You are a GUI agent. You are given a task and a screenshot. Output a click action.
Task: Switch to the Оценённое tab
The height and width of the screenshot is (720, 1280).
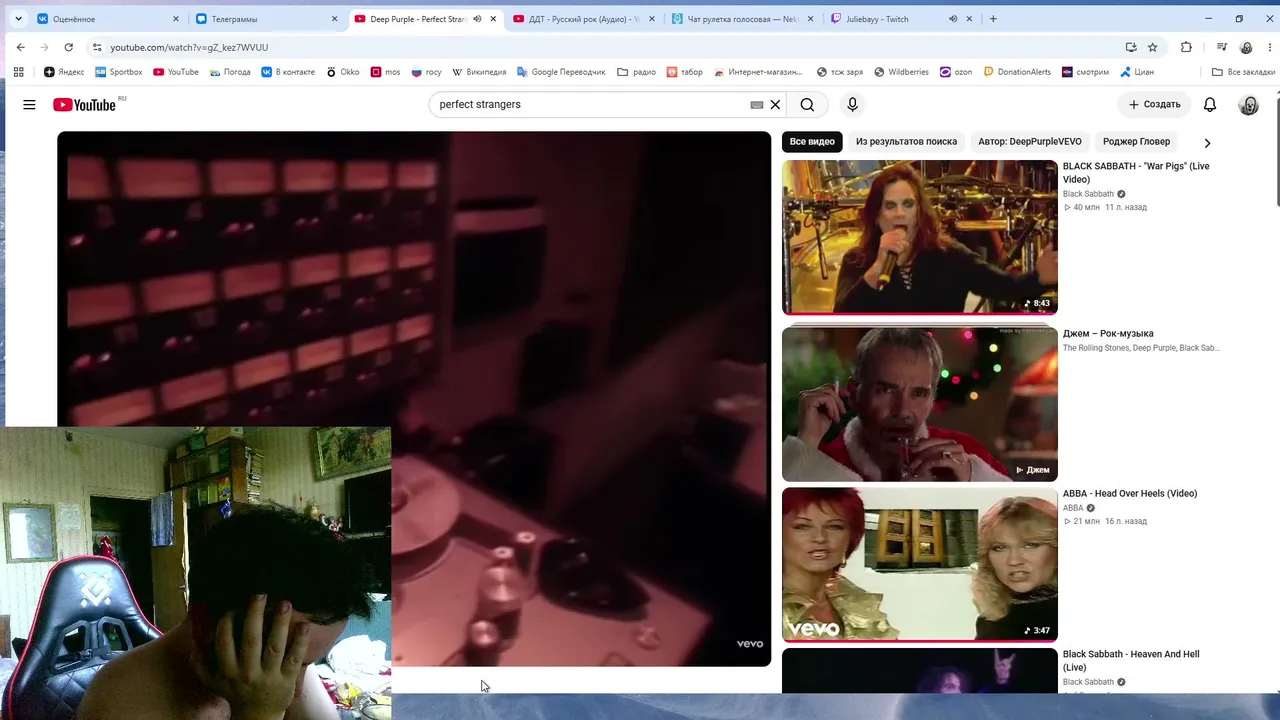pos(106,19)
